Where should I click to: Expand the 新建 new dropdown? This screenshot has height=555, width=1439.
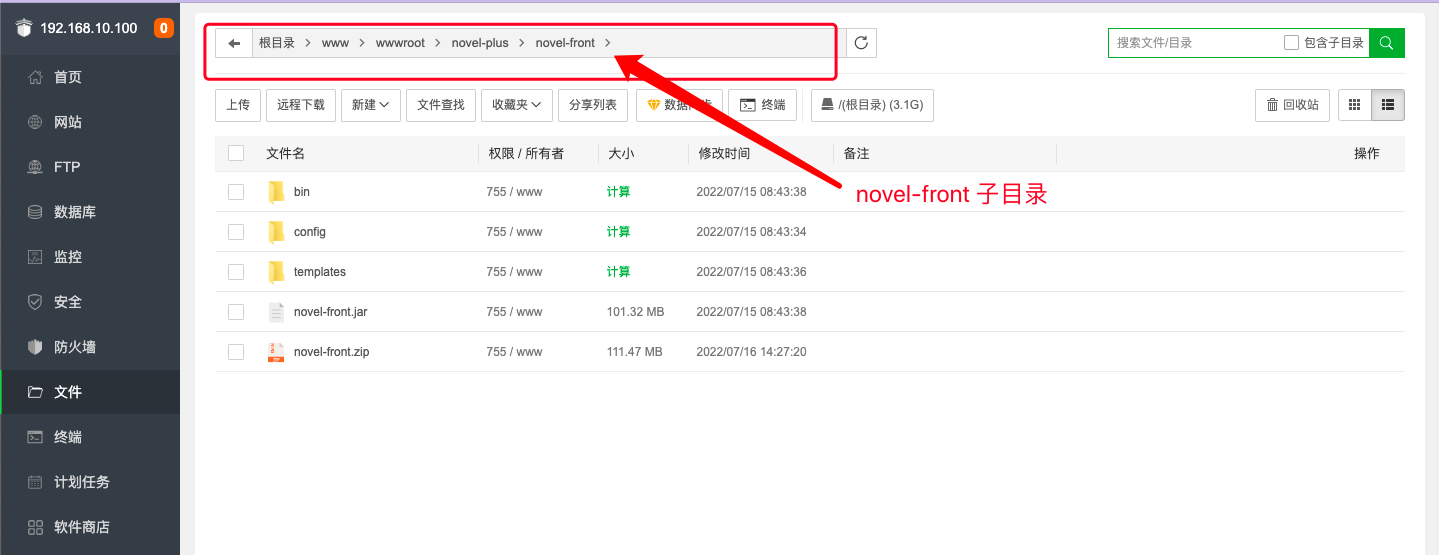(371, 105)
